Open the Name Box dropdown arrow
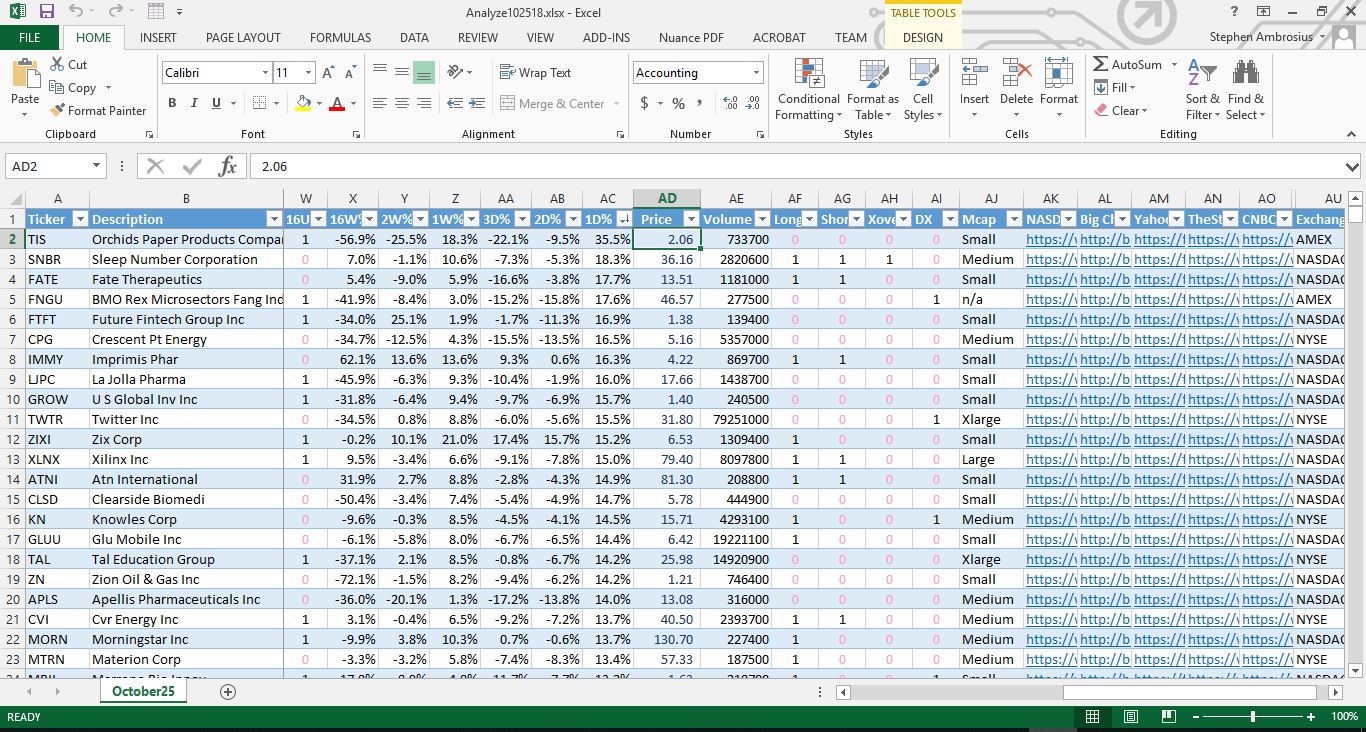This screenshot has width=1366, height=732. 97,166
